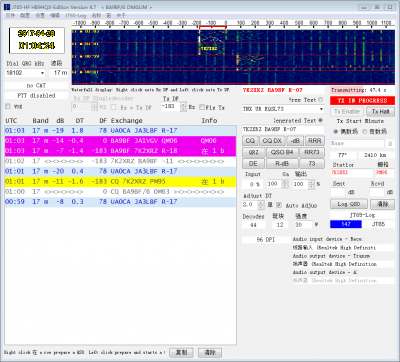Image resolution: width=400 pixels, height=362 pixels.
Task: Click the 复制 button at the bottom
Action: point(181,352)
